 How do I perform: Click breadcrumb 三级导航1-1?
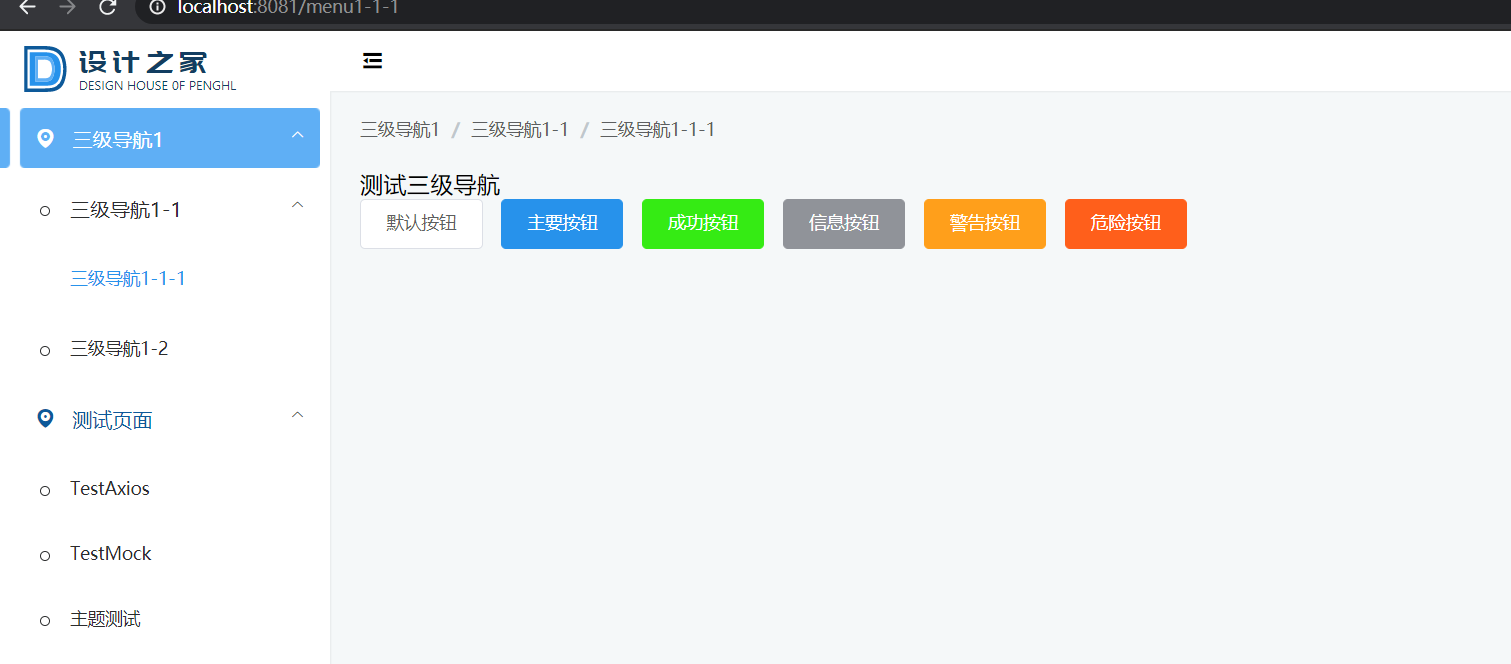tap(520, 129)
